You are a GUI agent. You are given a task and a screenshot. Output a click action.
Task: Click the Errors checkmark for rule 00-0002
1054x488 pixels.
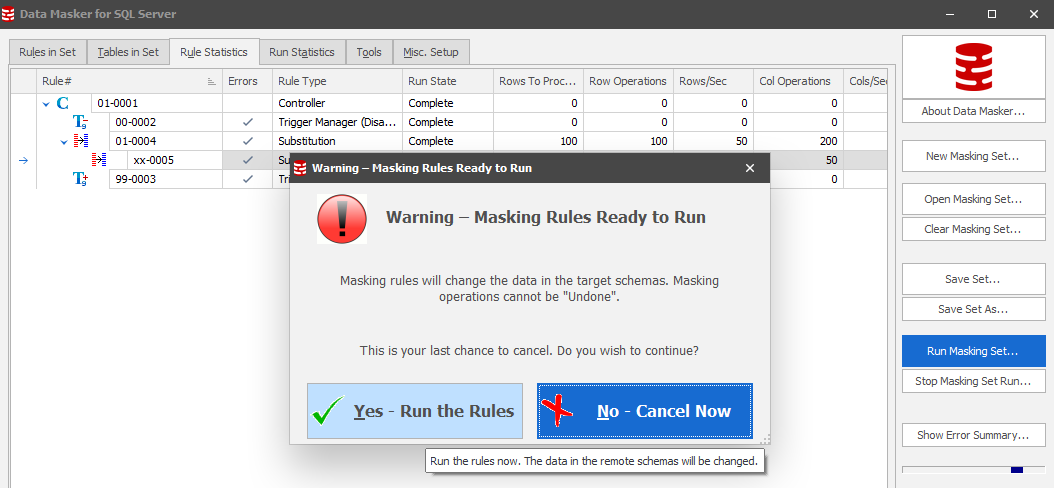pos(248,122)
